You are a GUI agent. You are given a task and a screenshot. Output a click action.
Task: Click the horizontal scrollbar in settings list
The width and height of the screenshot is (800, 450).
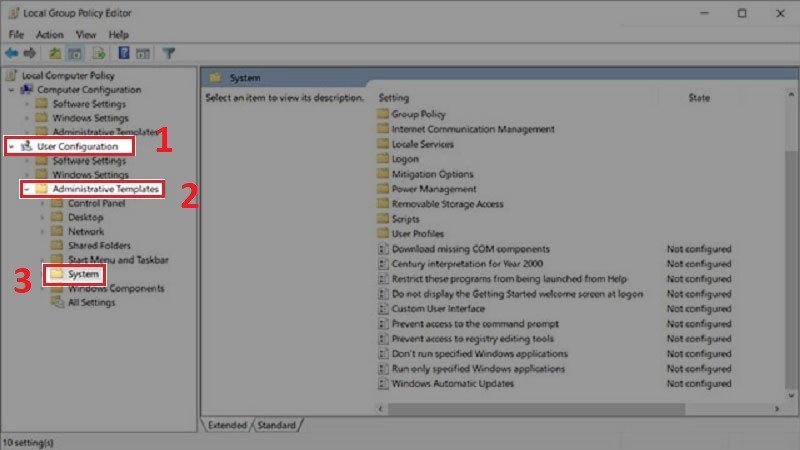tap(536, 409)
